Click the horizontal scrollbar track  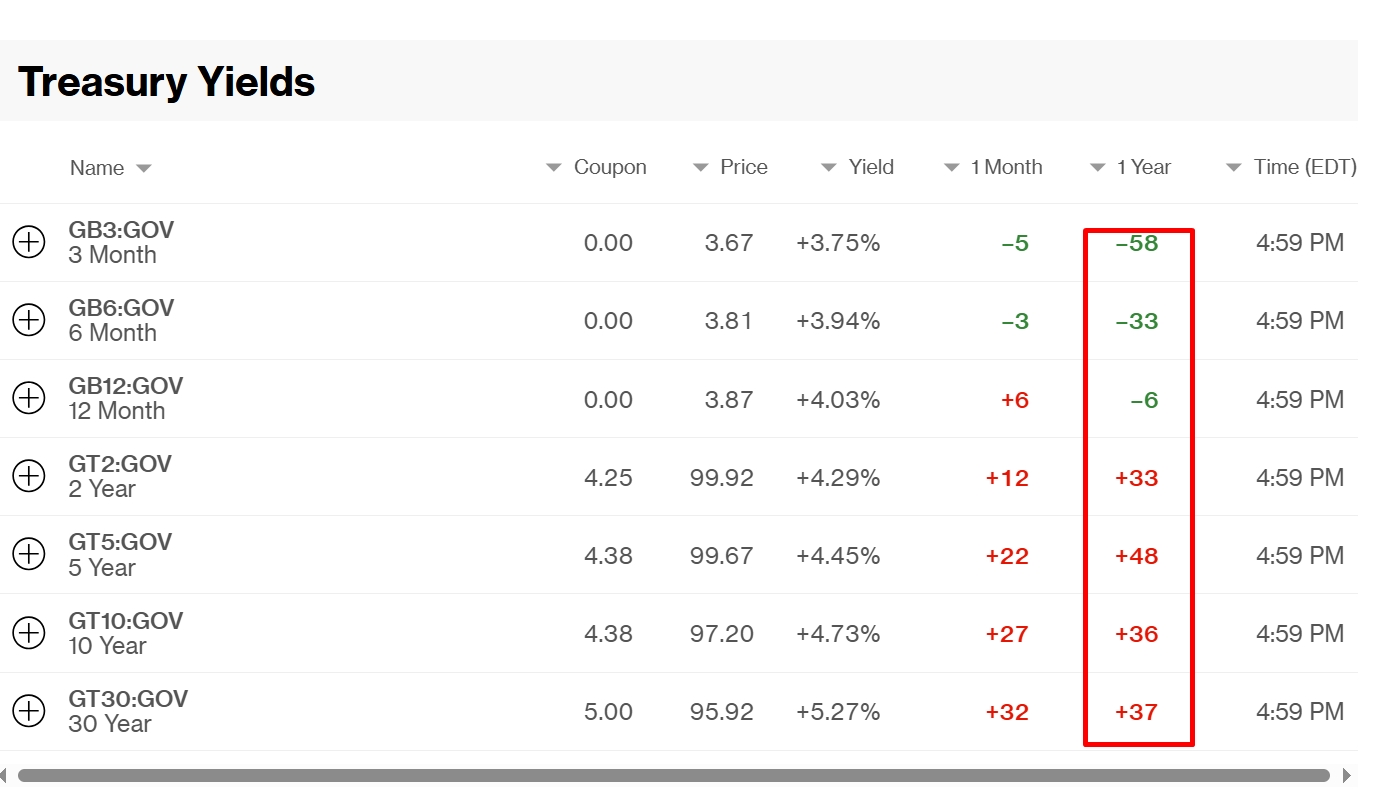tap(674, 775)
